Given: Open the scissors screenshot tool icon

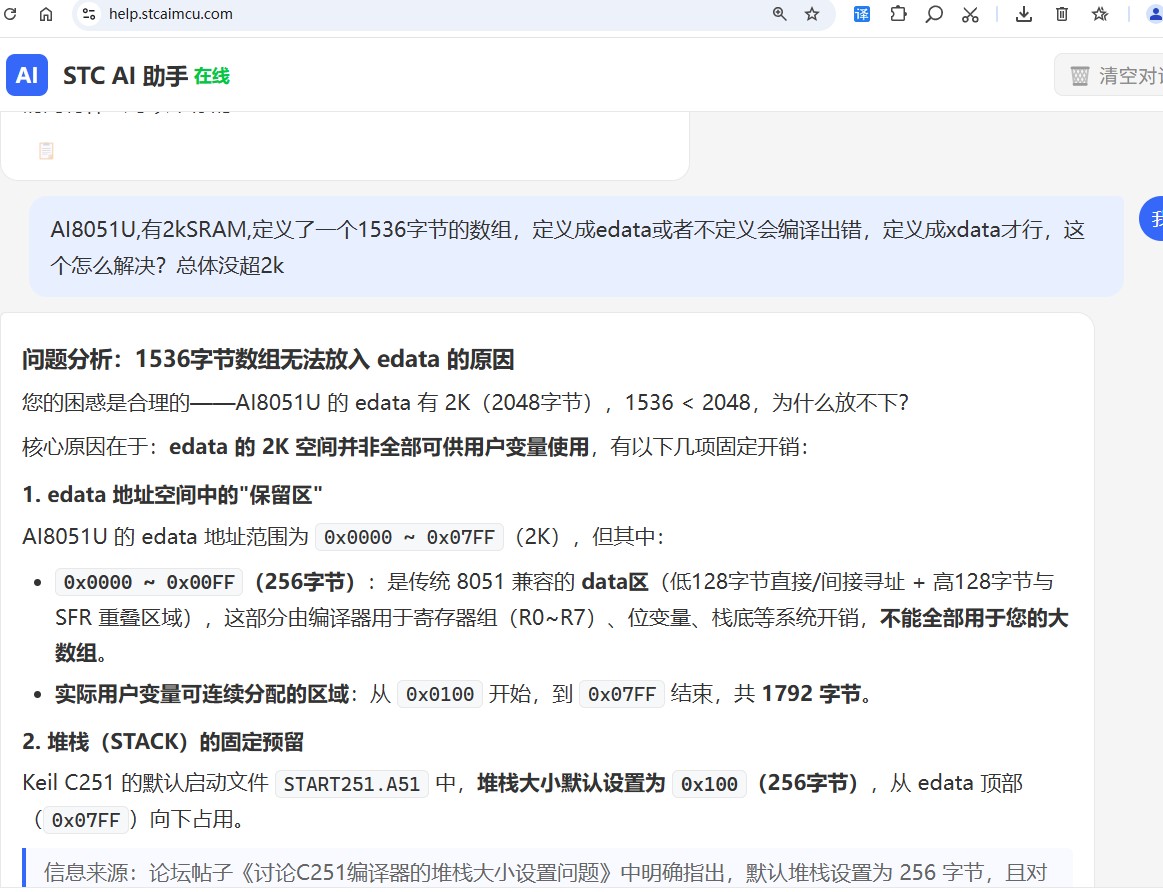Looking at the screenshot, I should pos(970,13).
